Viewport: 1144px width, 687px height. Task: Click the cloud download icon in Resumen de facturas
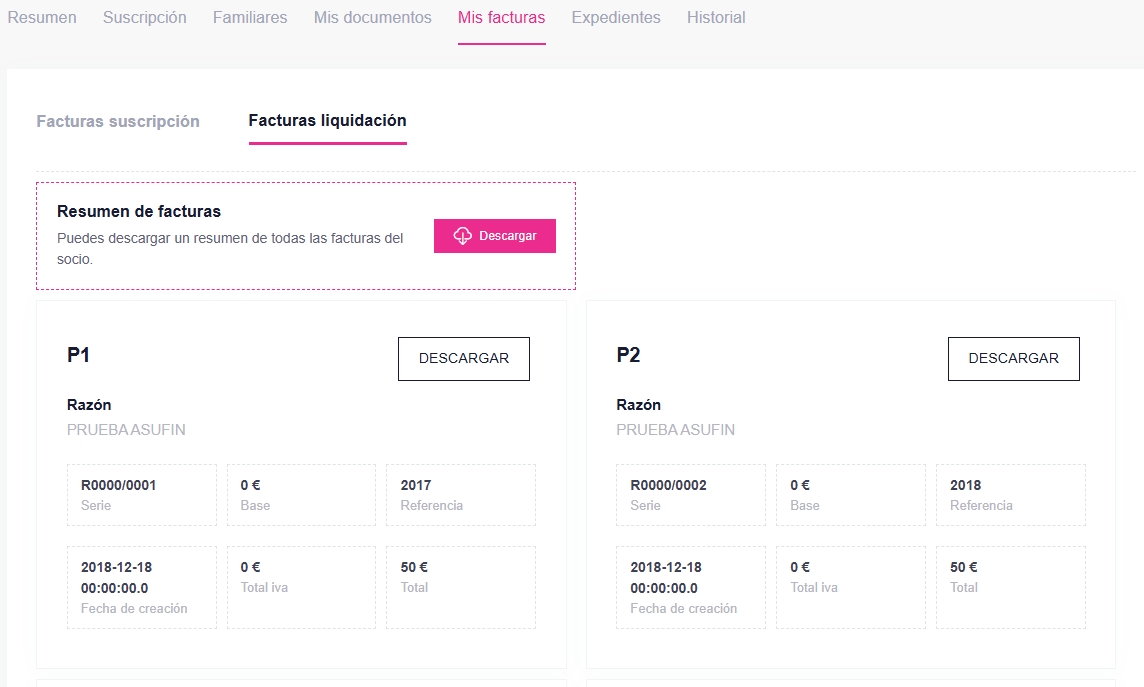[x=462, y=236]
